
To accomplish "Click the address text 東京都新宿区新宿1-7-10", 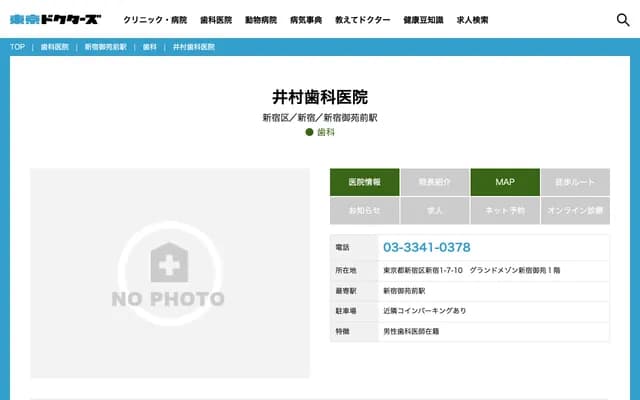I will (423, 270).
